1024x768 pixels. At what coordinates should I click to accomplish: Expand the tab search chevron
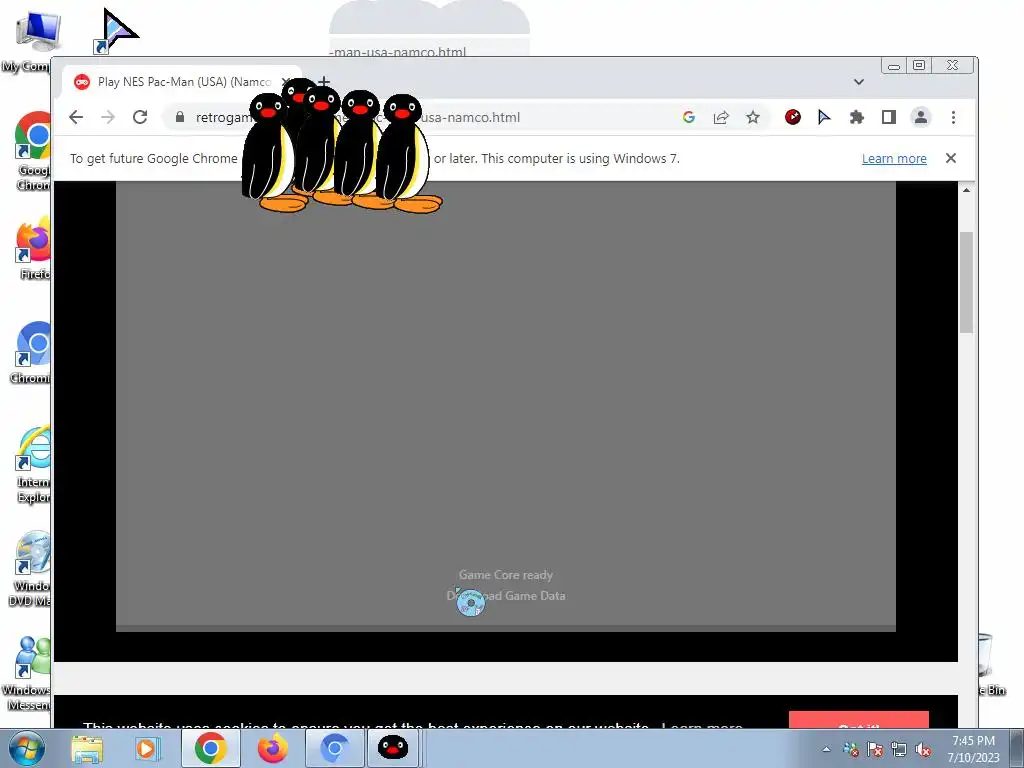[859, 82]
